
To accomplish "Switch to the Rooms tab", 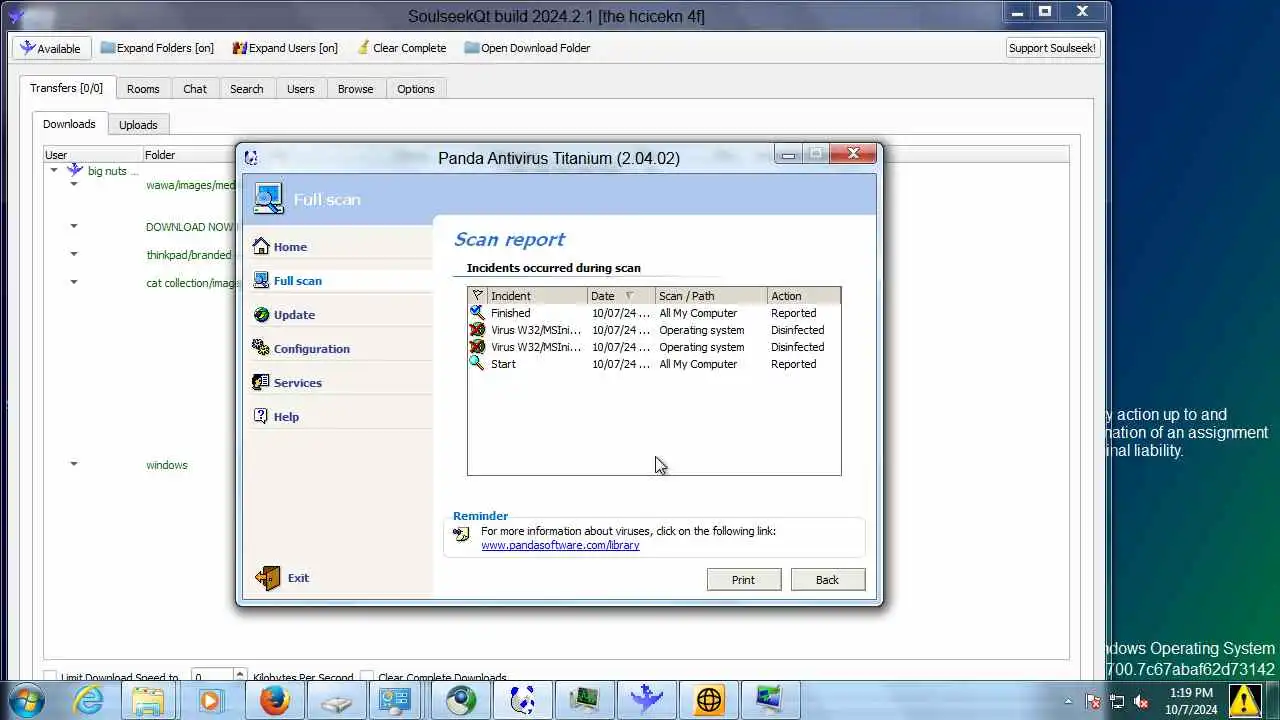I will pyautogui.click(x=143, y=89).
